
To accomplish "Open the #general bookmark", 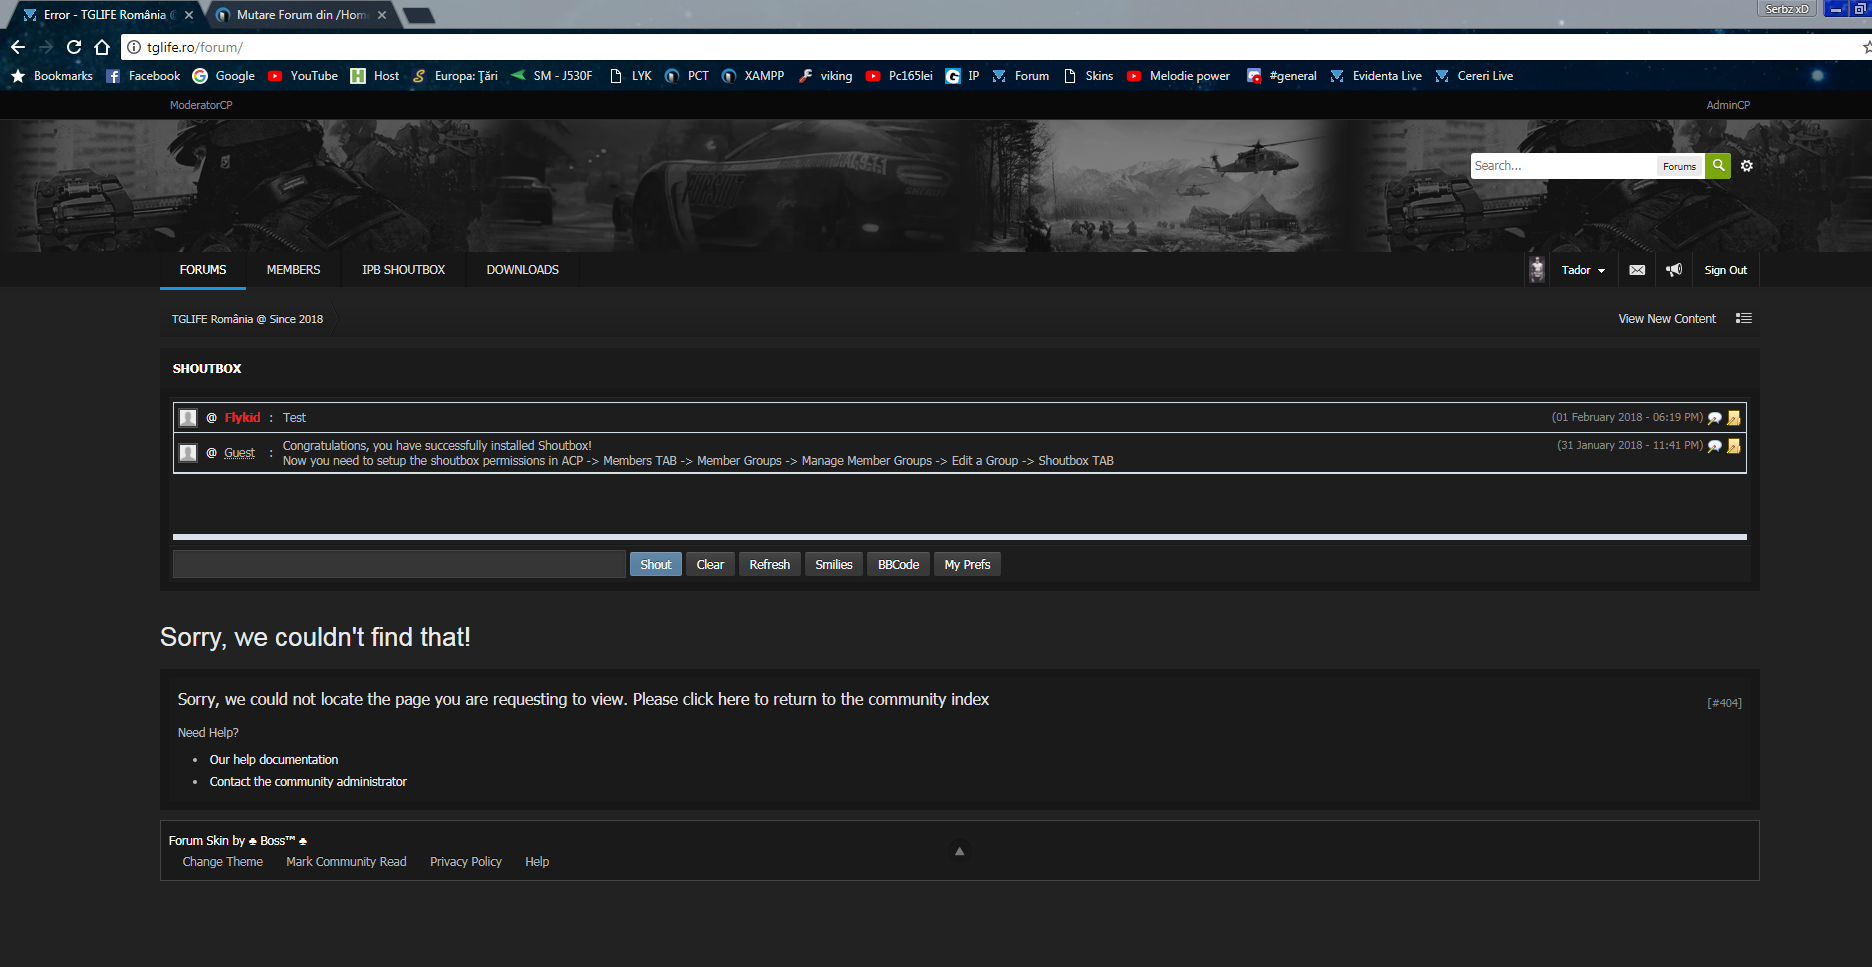I will pos(1282,76).
